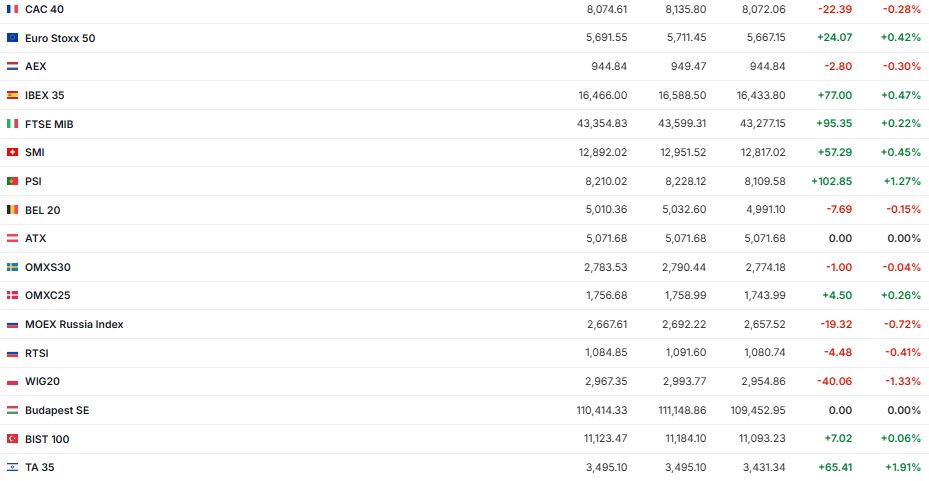The width and height of the screenshot is (929, 481).
Task: Click the Swedish flag icon beside OMXS30
Action: point(12,267)
